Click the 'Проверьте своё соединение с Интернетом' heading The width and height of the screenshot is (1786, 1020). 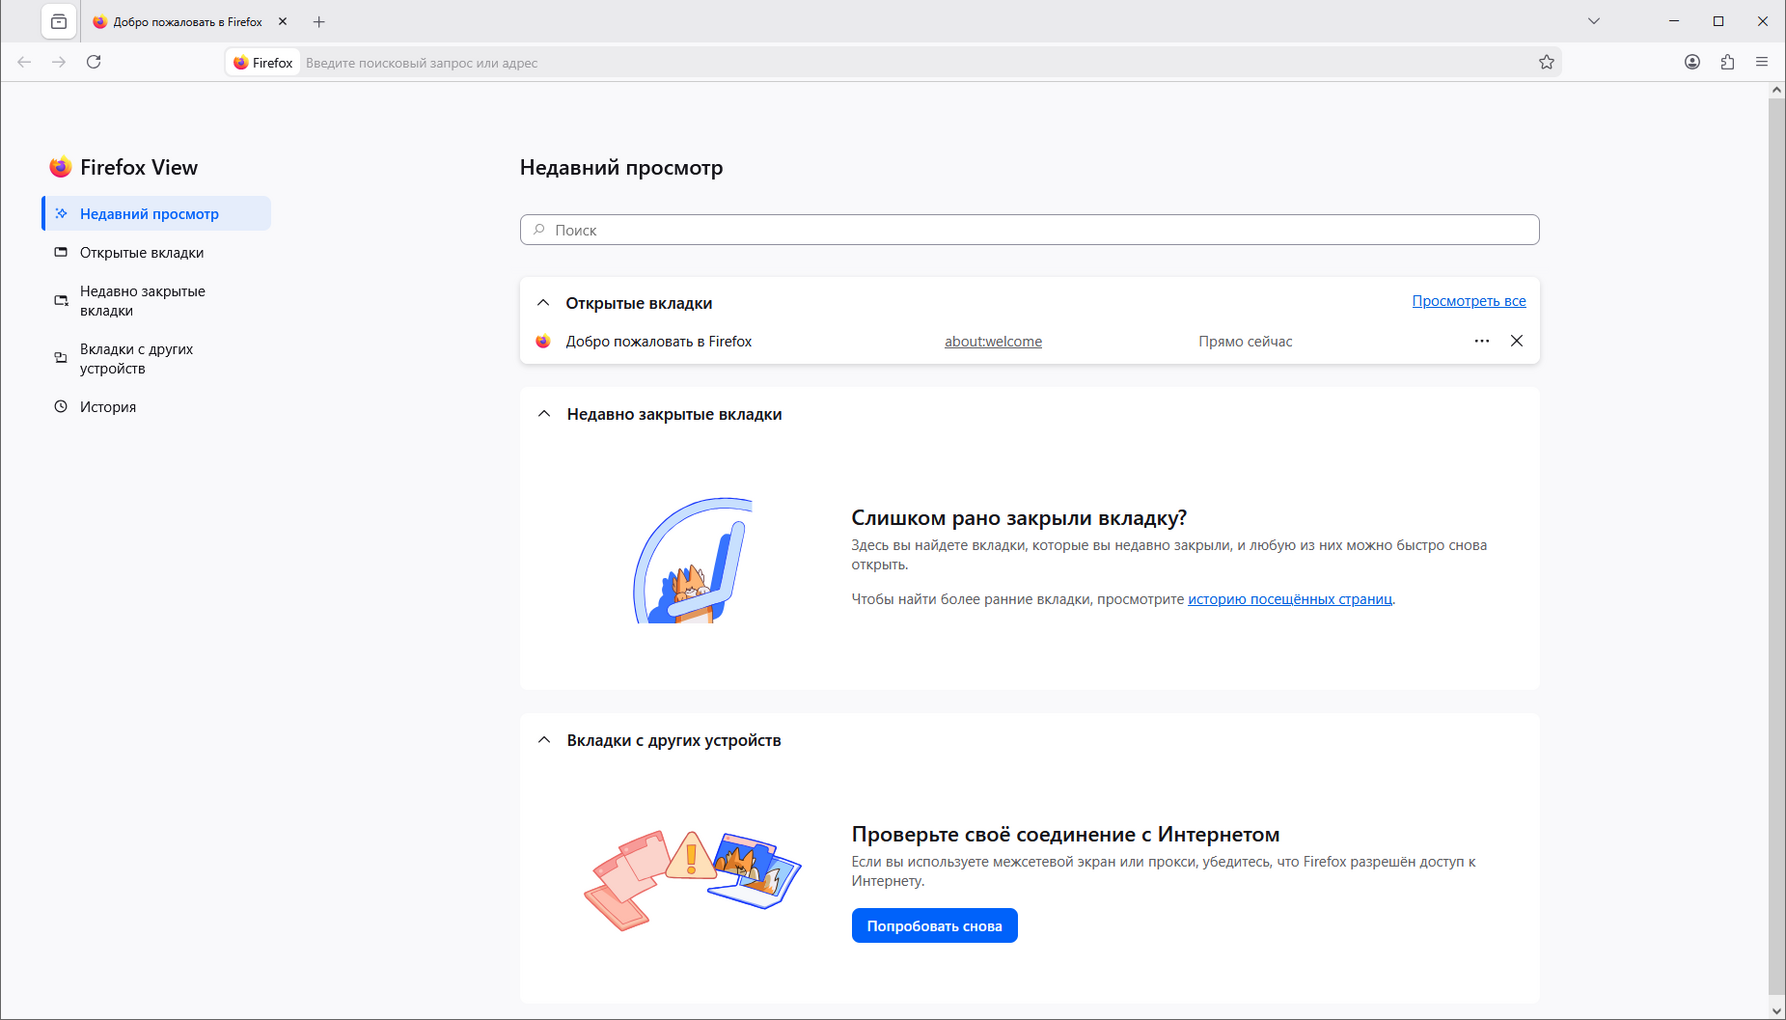pos(1065,834)
